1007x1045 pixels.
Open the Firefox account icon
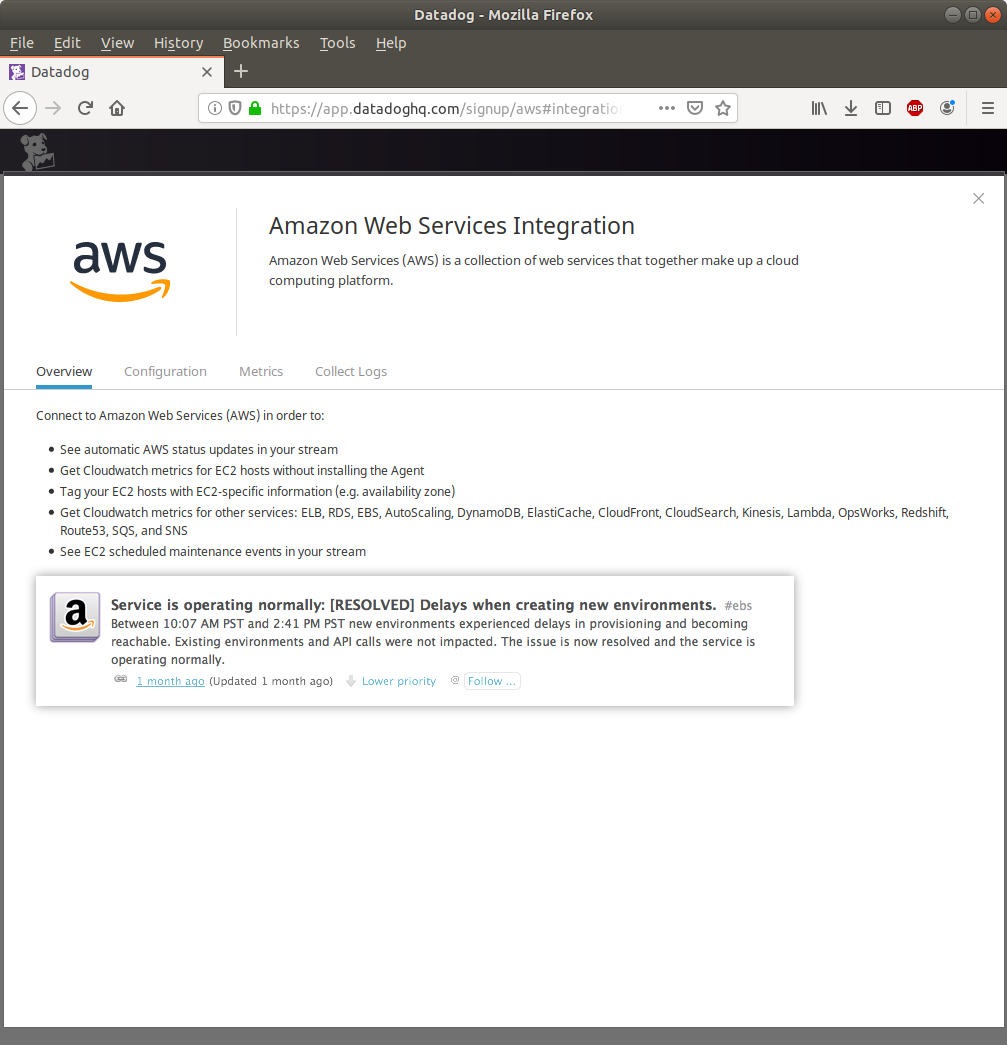(x=947, y=108)
